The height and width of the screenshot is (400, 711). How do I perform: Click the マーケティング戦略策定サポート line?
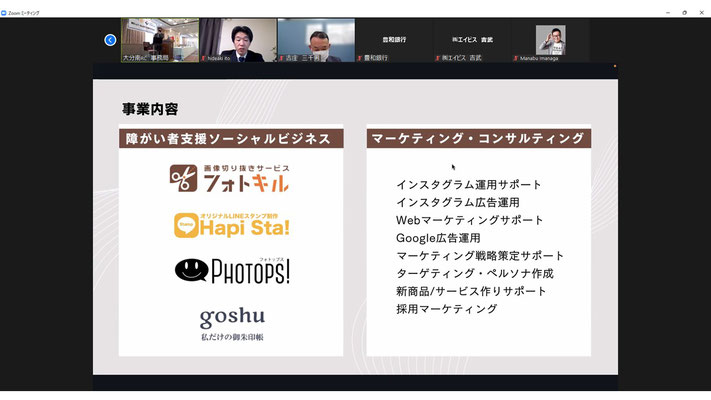click(480, 256)
